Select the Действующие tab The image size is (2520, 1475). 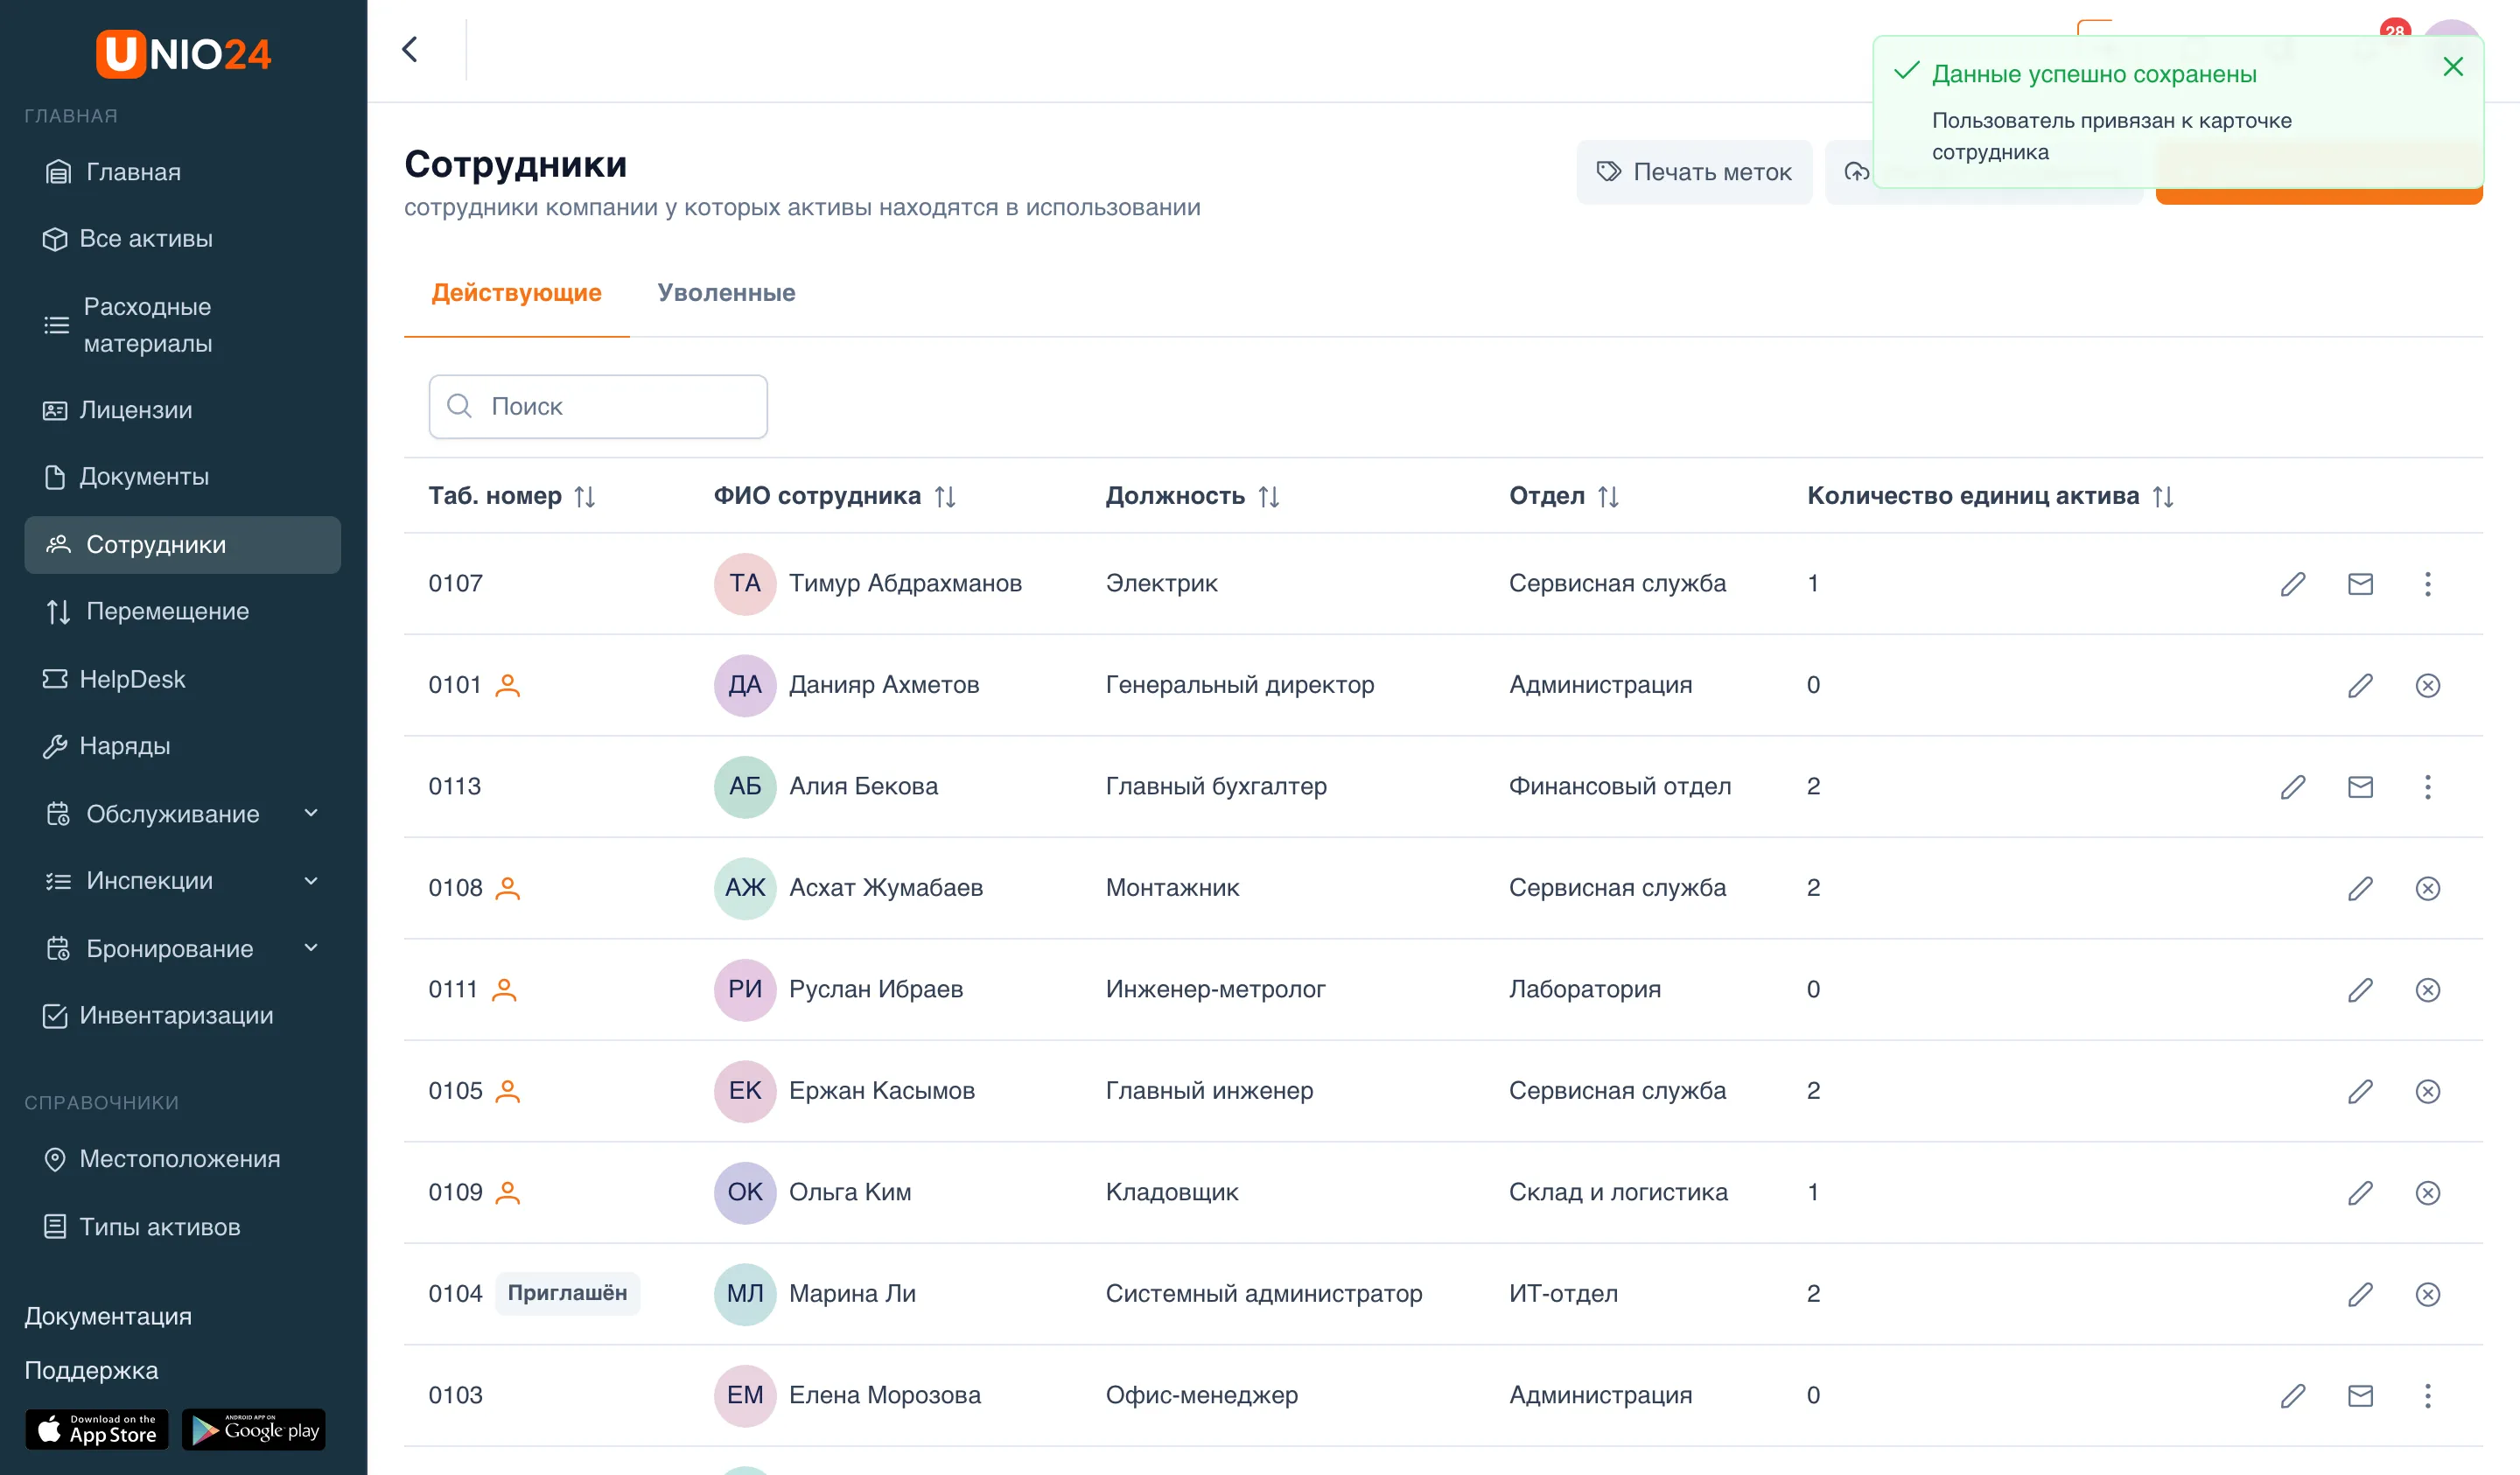click(x=516, y=293)
